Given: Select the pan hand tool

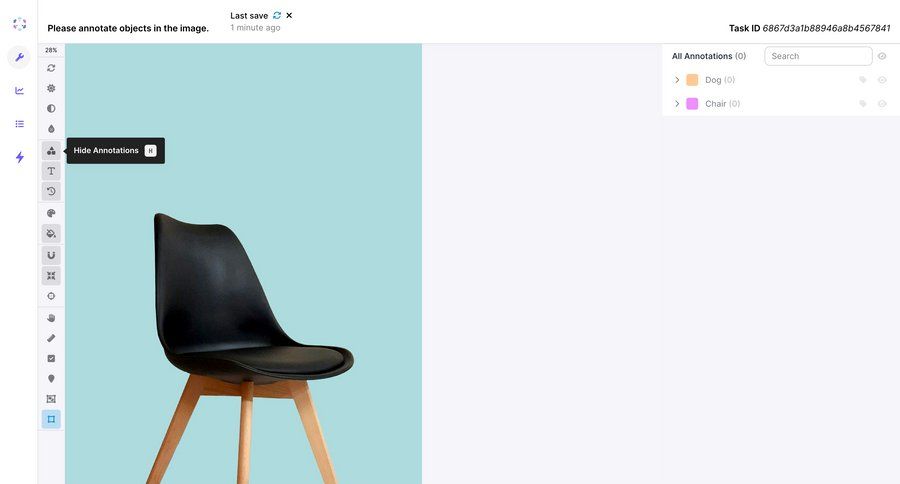Looking at the screenshot, I should pos(51,318).
